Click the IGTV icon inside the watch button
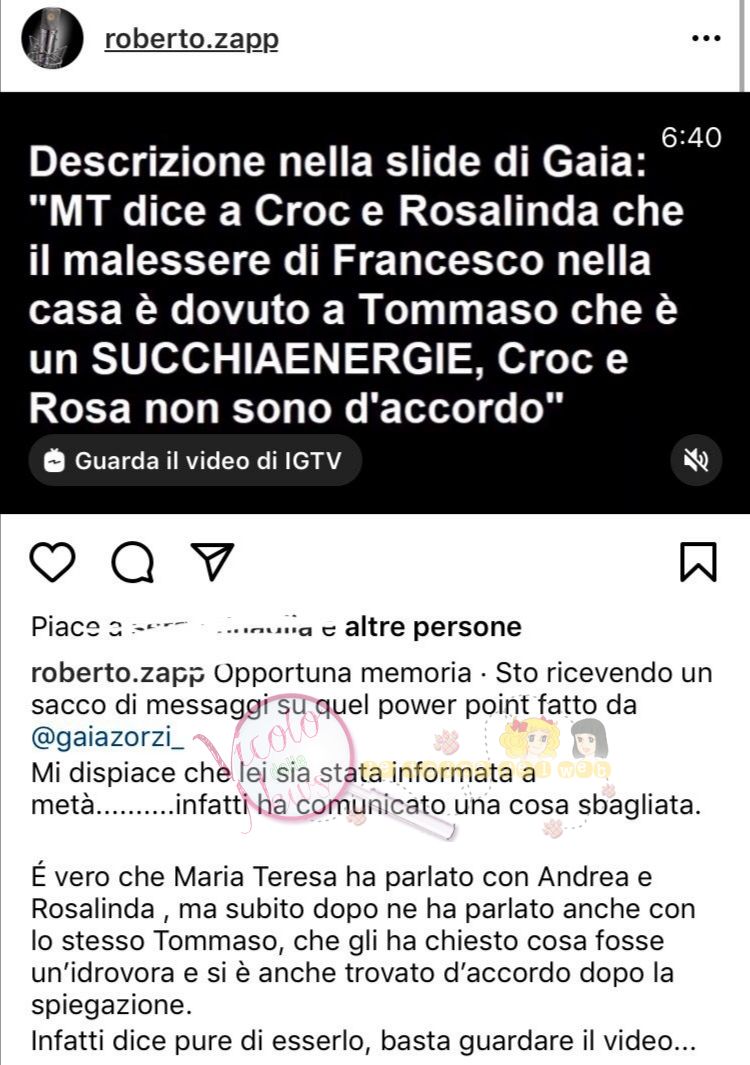 (x=54, y=461)
